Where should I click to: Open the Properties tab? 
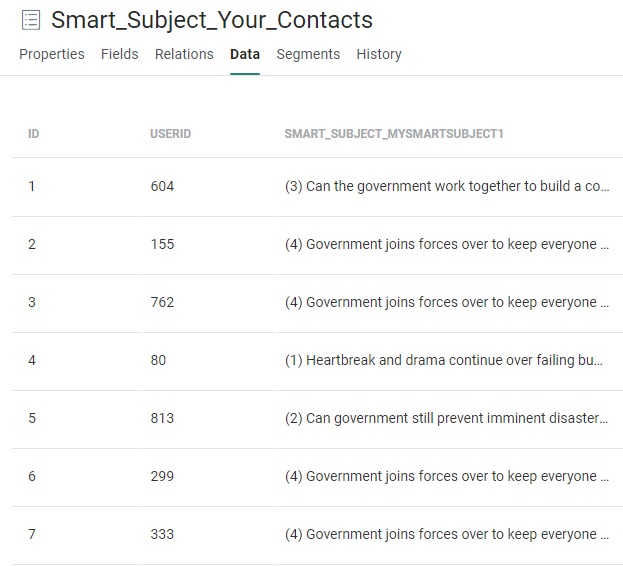pyautogui.click(x=52, y=54)
